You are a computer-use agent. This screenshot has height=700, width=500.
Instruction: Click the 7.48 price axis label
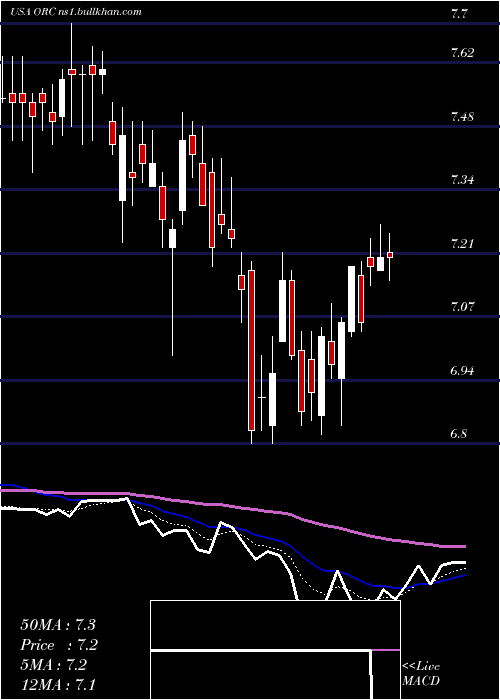[462, 117]
